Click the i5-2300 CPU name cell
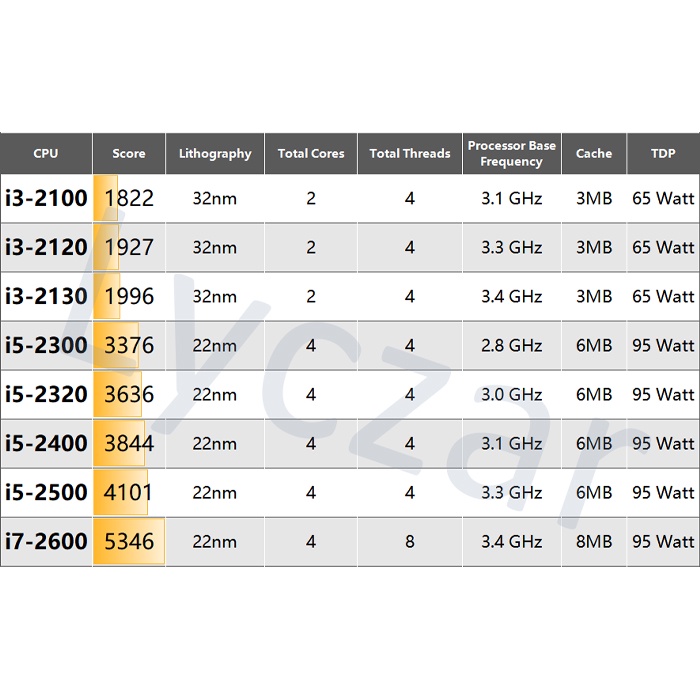The image size is (700, 700). click(x=46, y=345)
